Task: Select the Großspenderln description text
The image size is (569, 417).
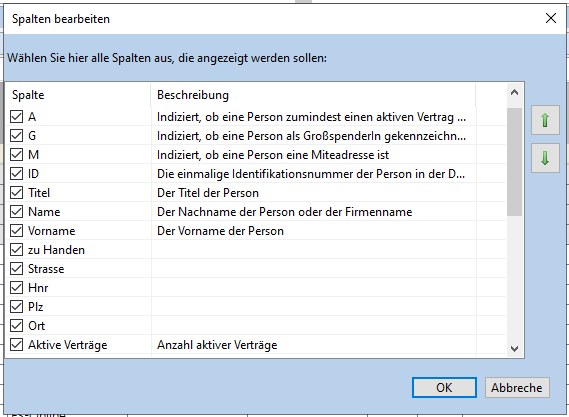Action: coord(311,136)
